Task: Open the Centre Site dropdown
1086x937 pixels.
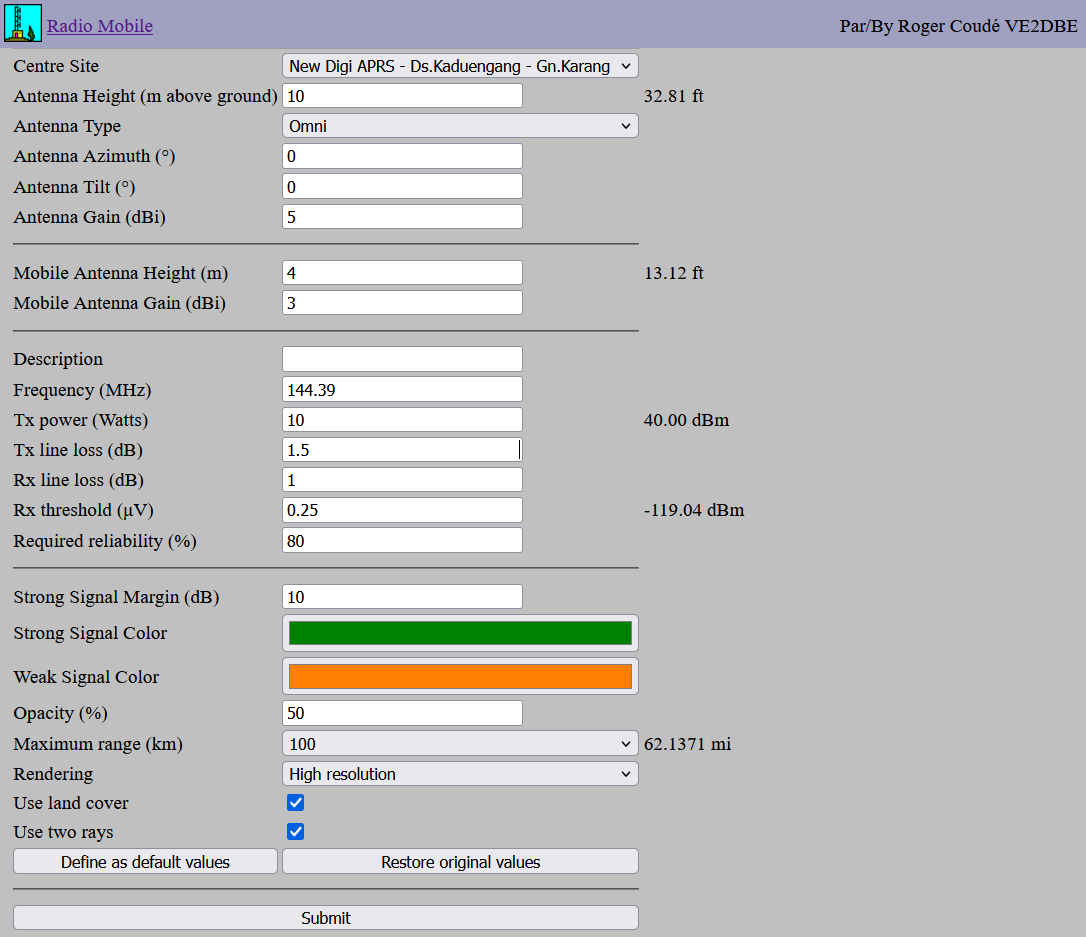Action: click(x=460, y=66)
